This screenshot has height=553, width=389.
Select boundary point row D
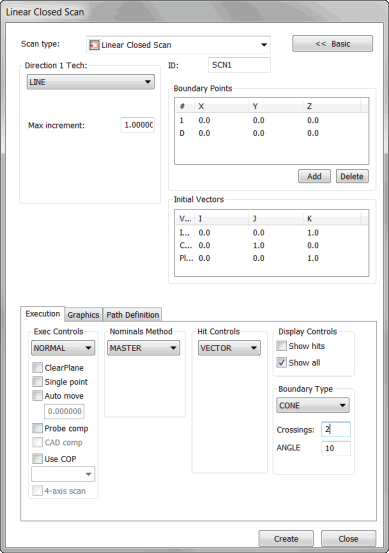pyautogui.click(x=271, y=133)
